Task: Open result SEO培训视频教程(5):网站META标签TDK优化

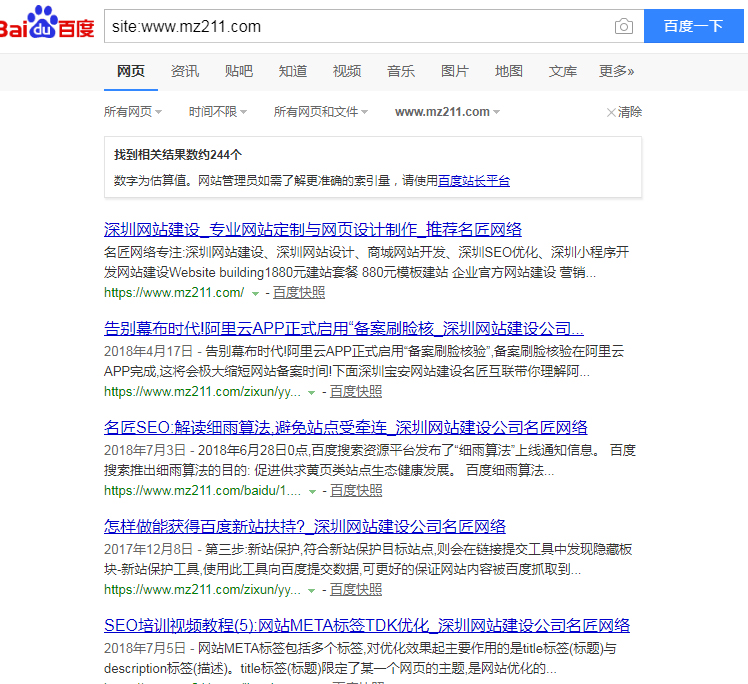Action: pyautogui.click(x=366, y=625)
